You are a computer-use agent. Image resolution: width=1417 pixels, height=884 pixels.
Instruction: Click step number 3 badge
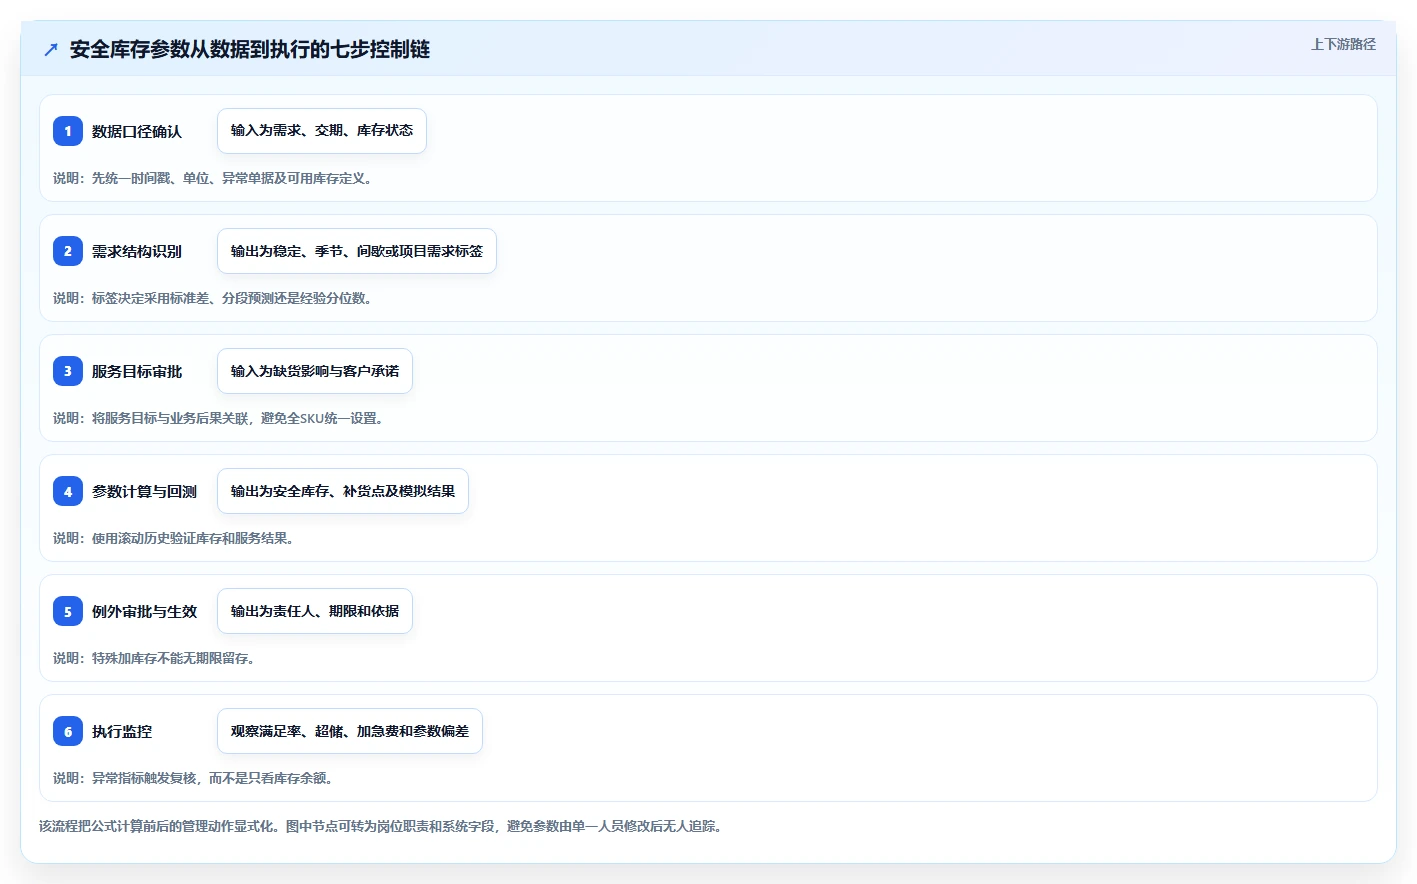pyautogui.click(x=68, y=371)
